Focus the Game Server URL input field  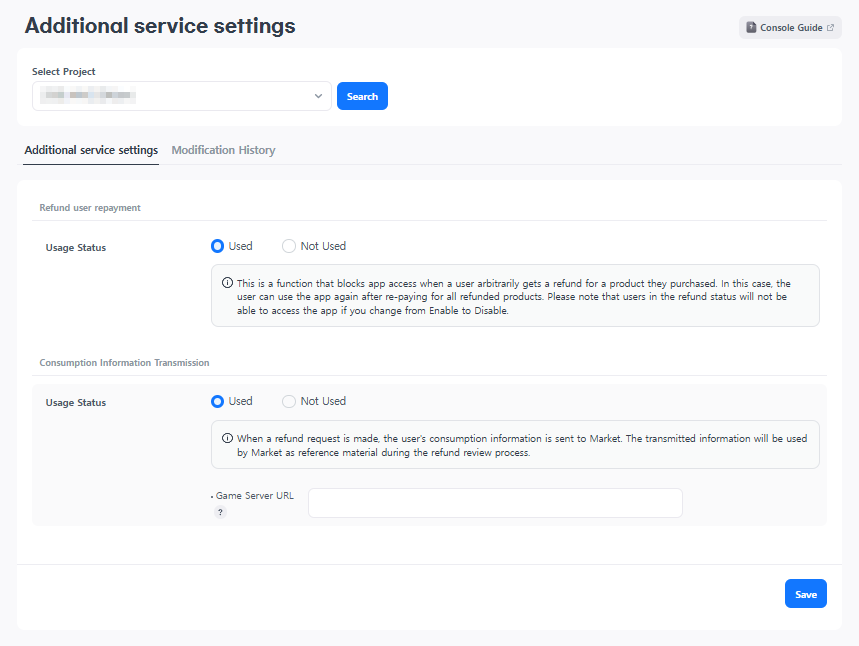coord(495,503)
